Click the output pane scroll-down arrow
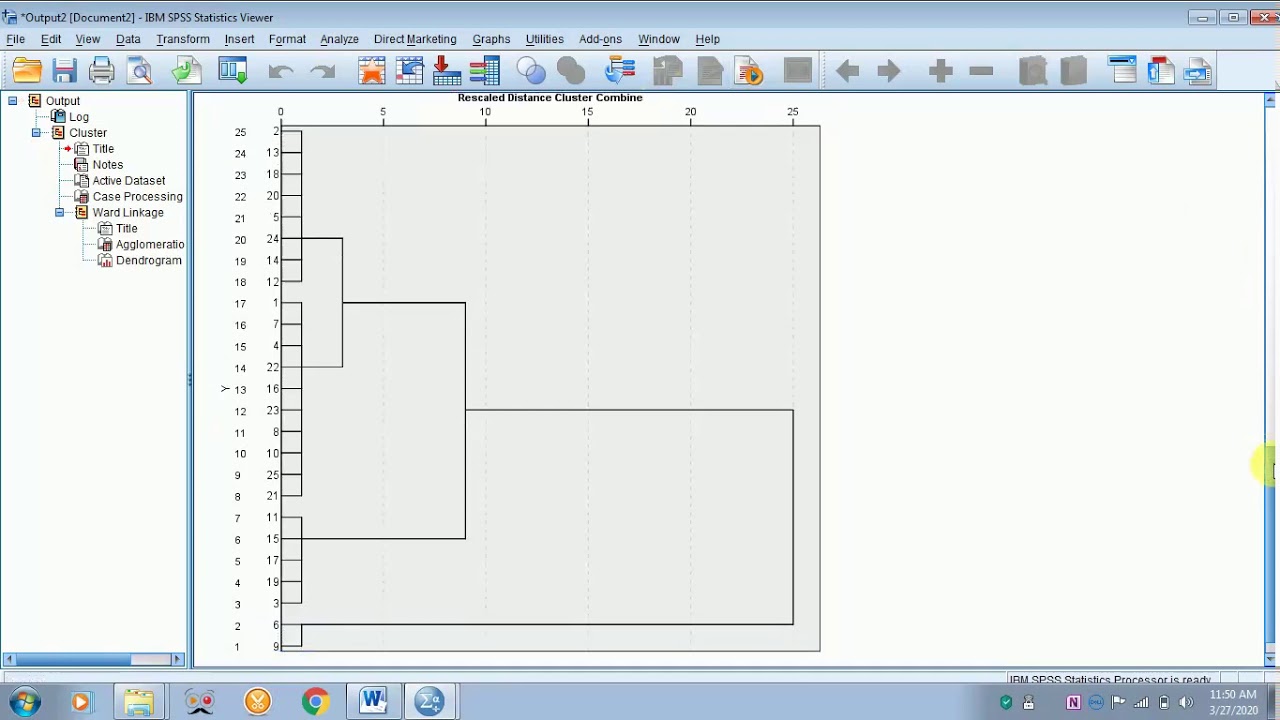The height and width of the screenshot is (720, 1280). point(1270,659)
